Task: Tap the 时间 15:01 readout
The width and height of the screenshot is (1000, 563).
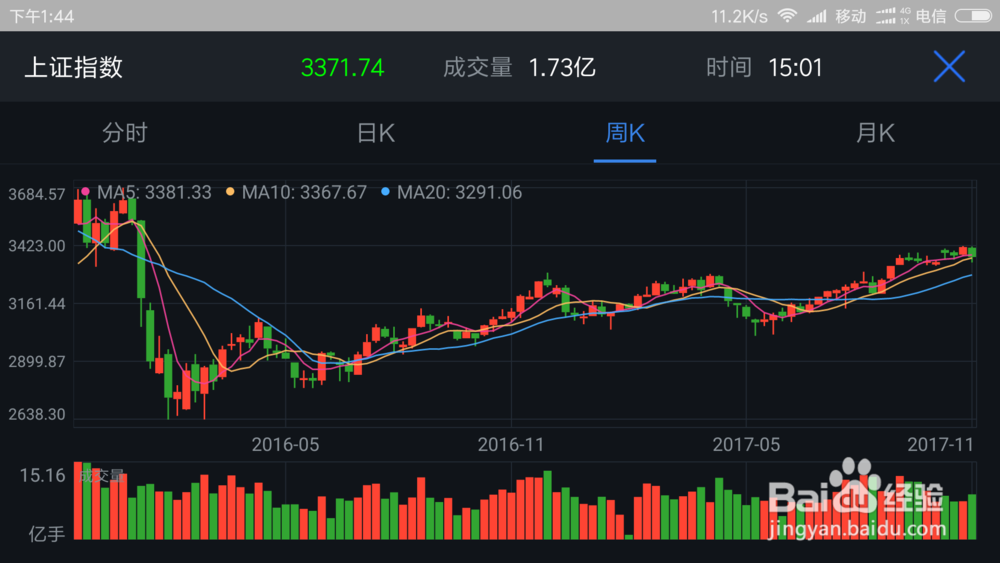Action: (764, 68)
